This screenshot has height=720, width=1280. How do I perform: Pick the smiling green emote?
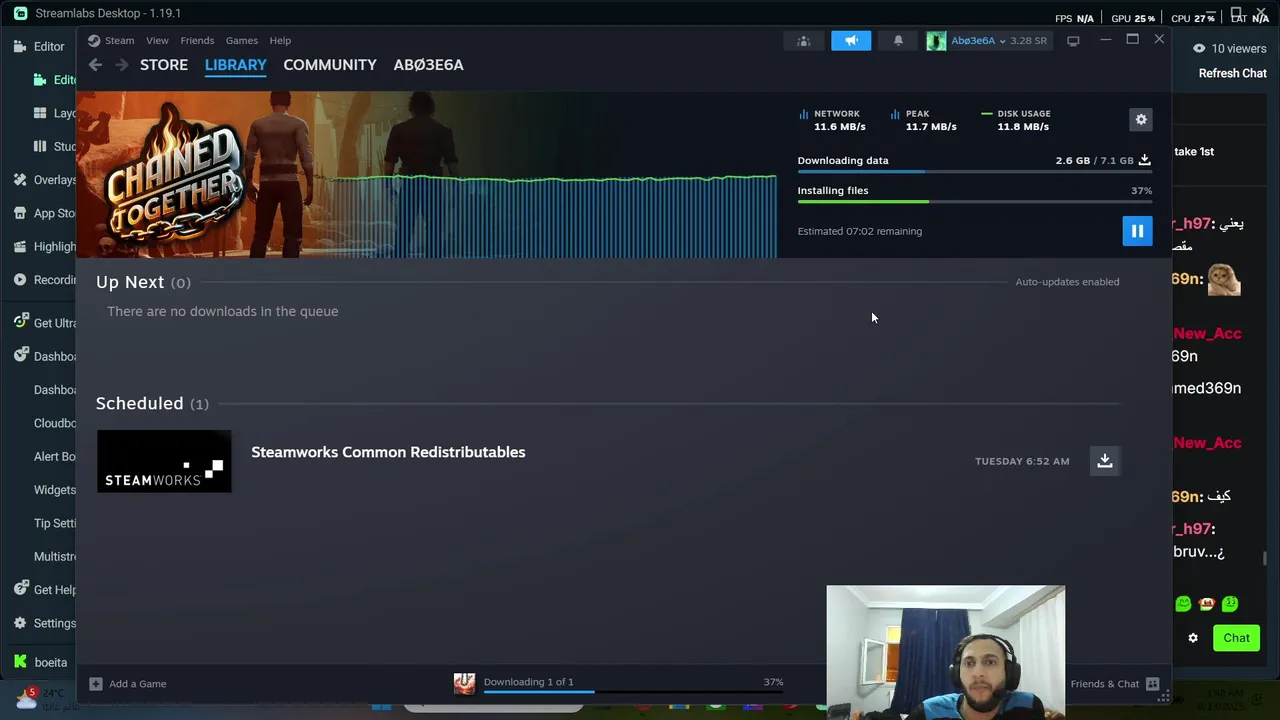pos(1183,604)
